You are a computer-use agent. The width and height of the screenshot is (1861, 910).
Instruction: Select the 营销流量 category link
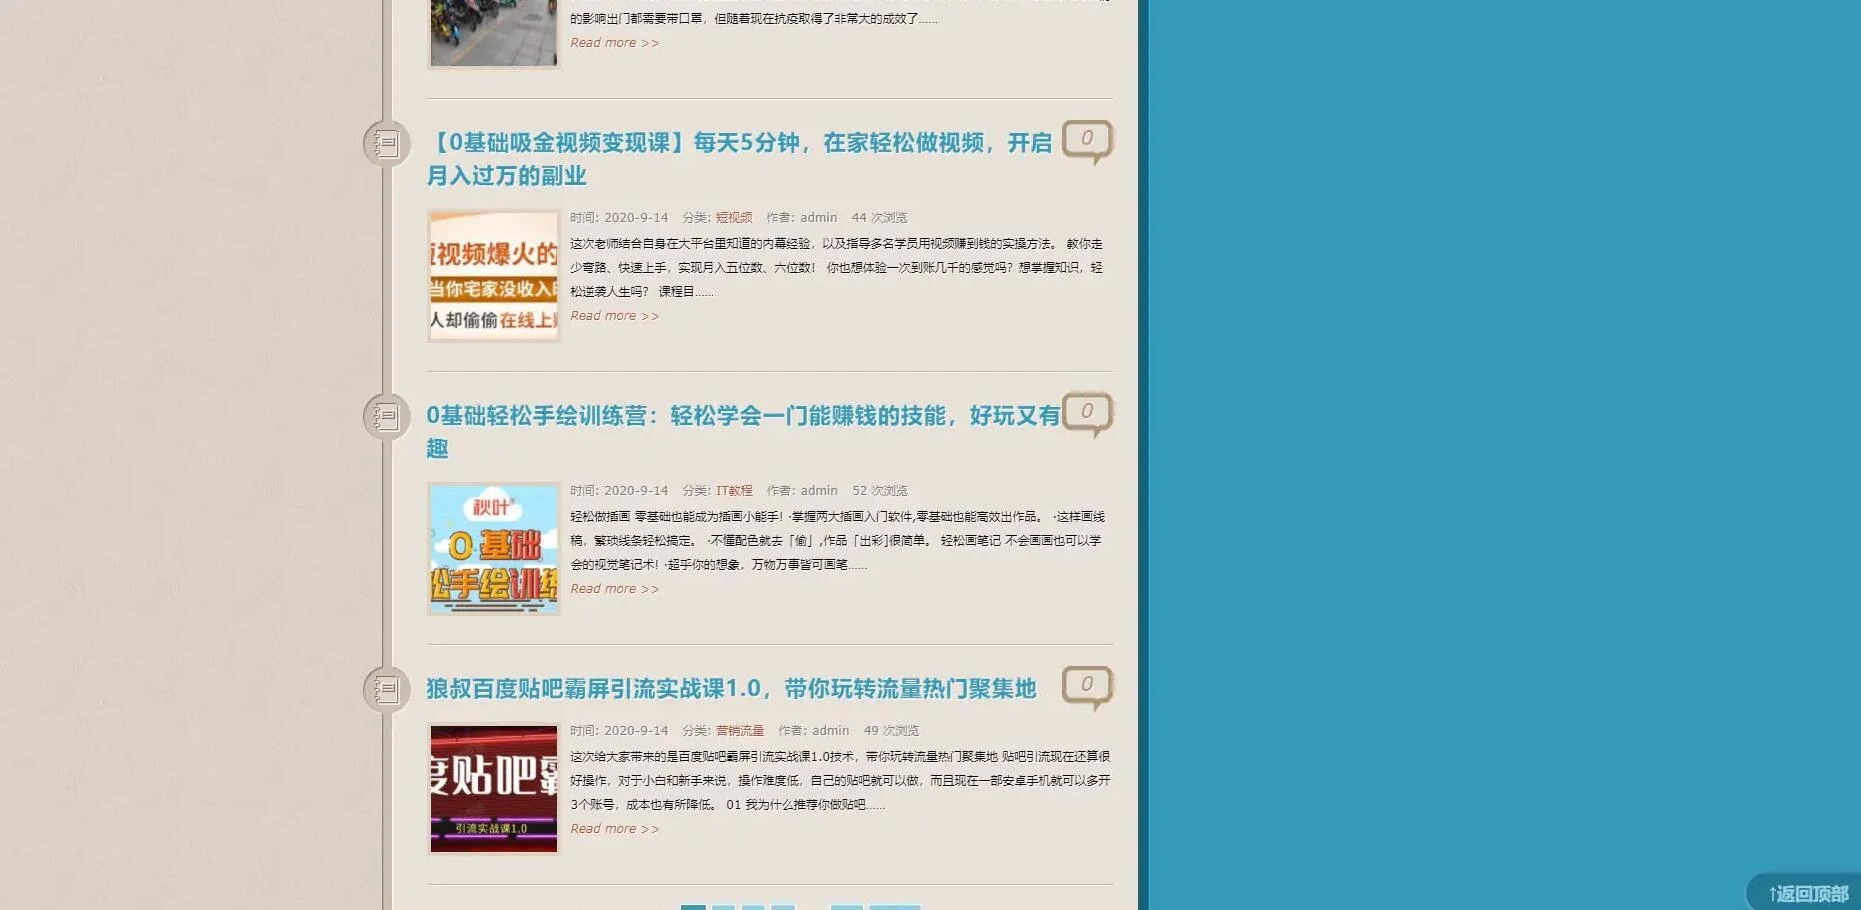[739, 731]
